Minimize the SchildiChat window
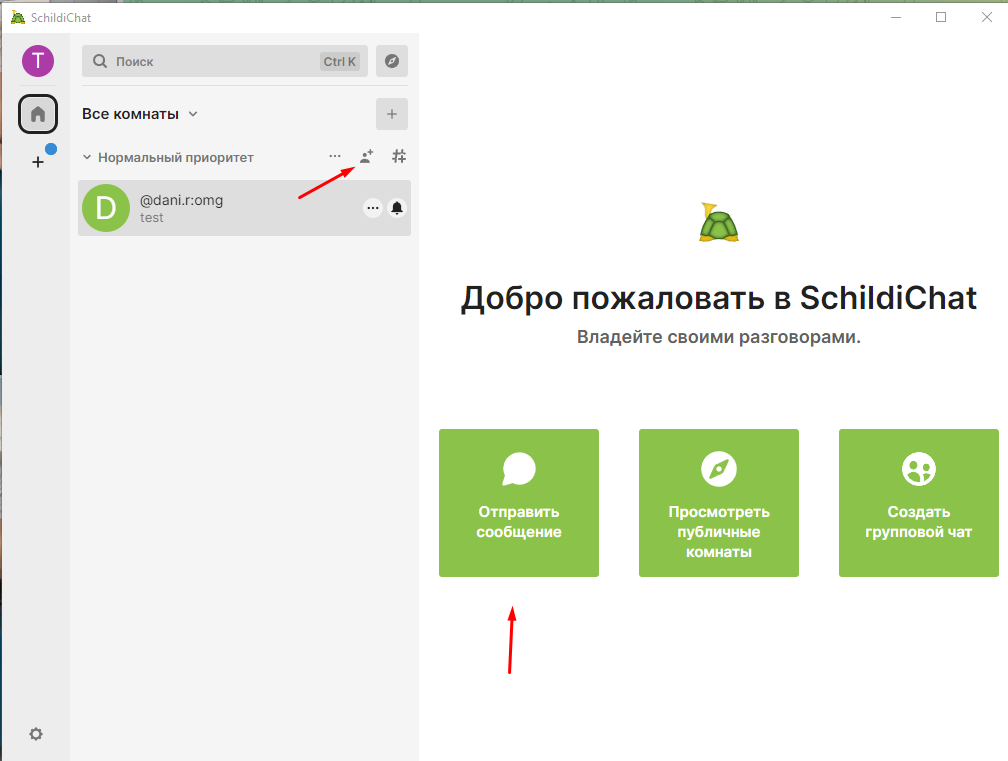The width and height of the screenshot is (1008, 761). click(x=896, y=17)
